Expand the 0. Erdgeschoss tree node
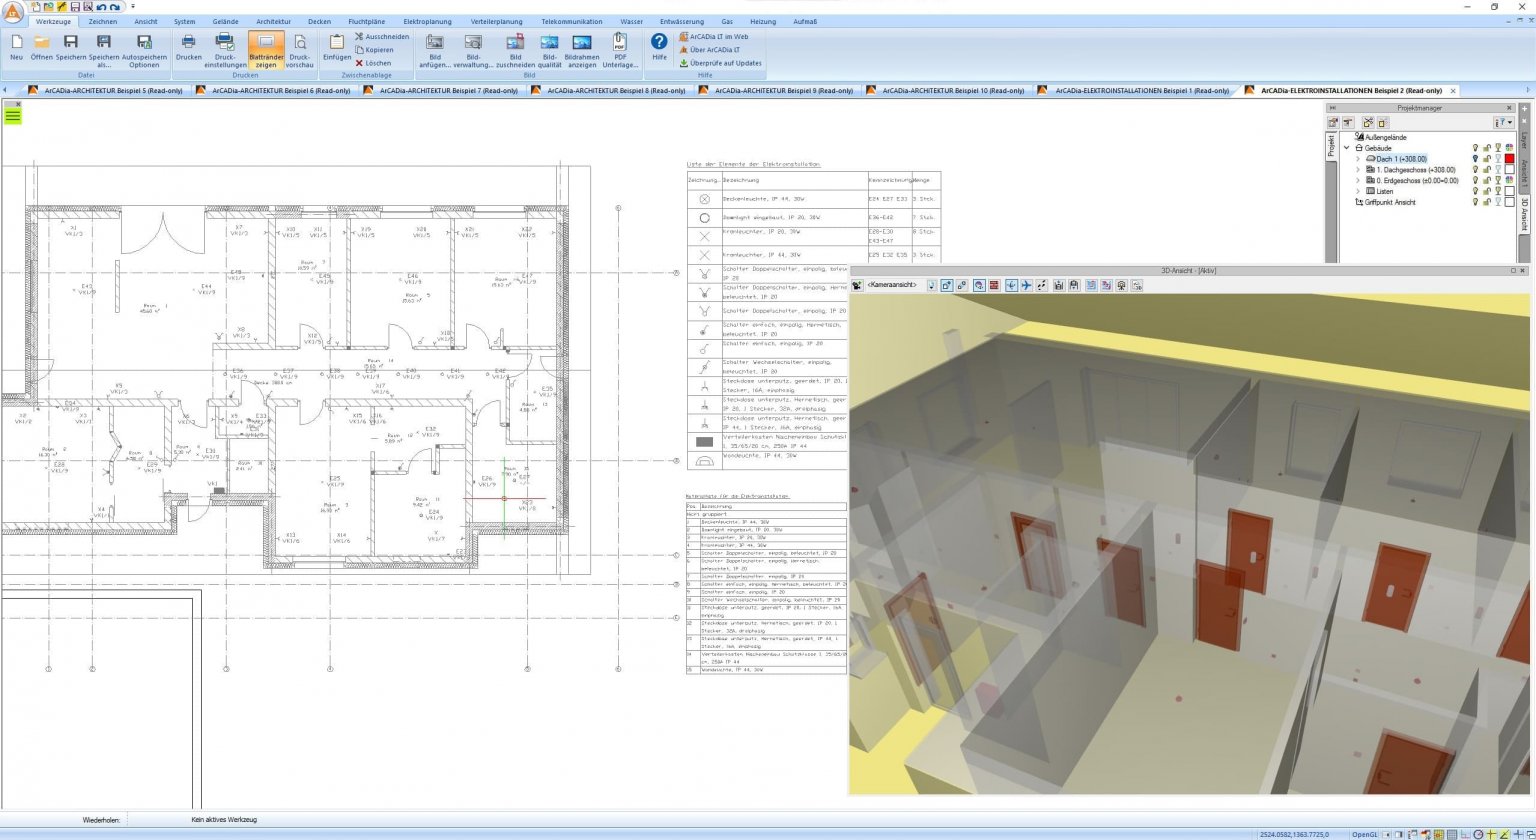The height and width of the screenshot is (840, 1536). click(1358, 180)
